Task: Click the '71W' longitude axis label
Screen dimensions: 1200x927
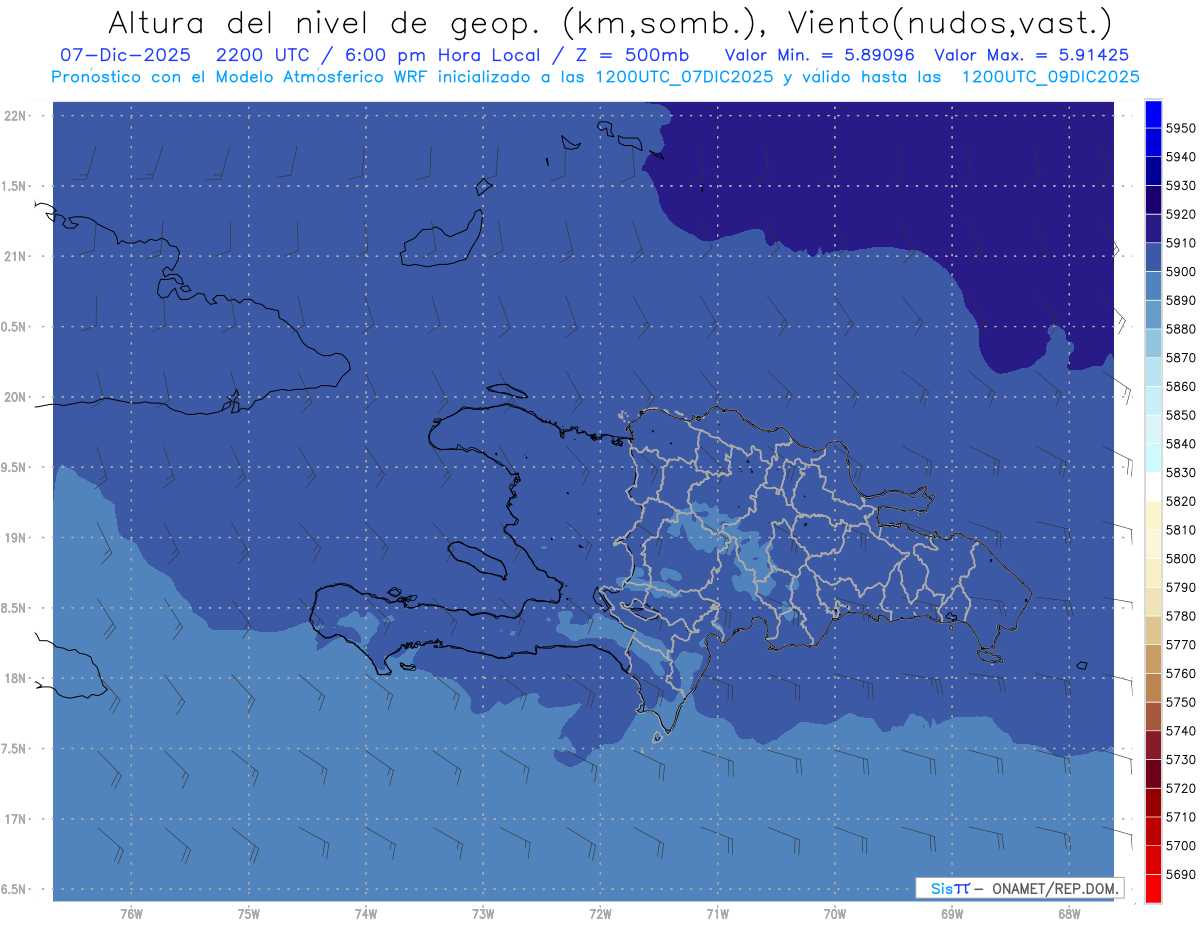Action: tap(717, 914)
